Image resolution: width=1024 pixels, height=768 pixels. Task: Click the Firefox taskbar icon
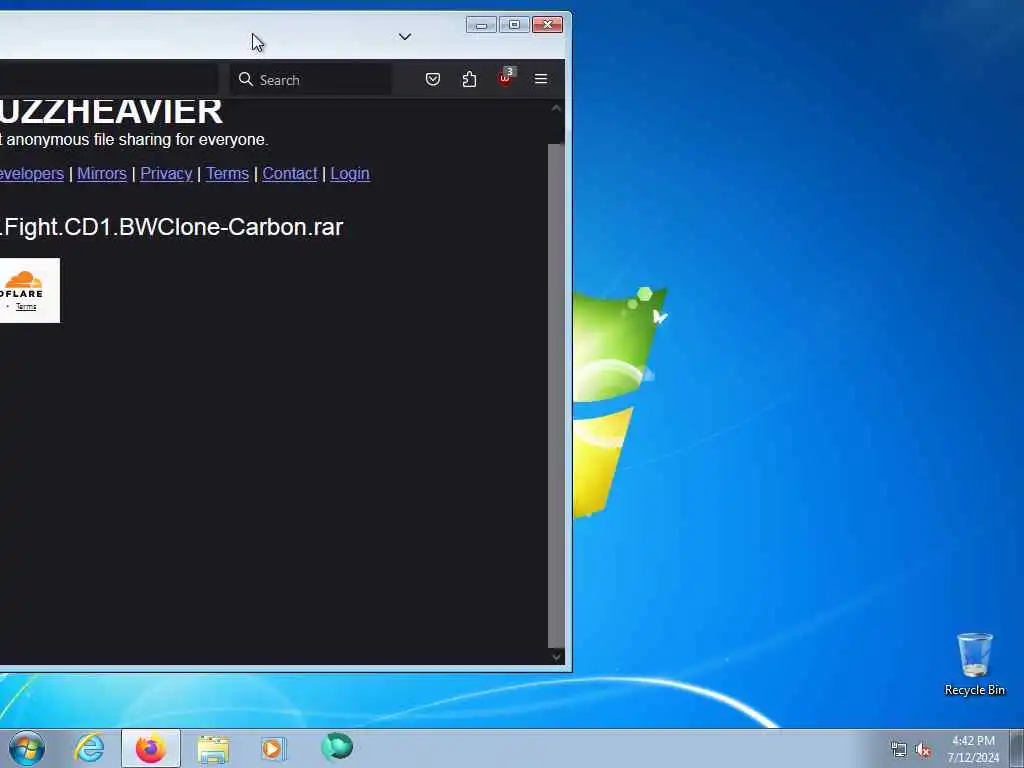click(150, 748)
